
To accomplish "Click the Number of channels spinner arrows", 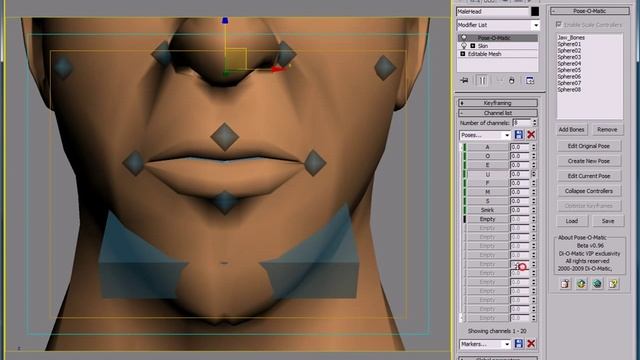I will (x=535, y=122).
